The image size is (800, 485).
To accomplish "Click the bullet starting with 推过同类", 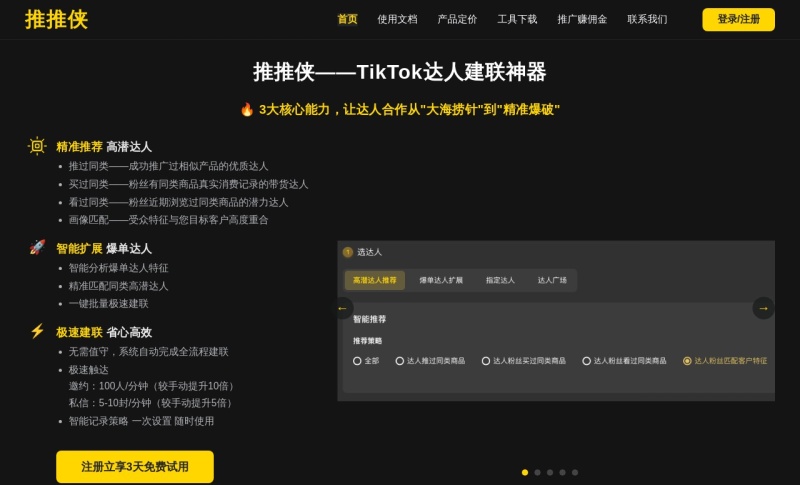I will point(168,166).
